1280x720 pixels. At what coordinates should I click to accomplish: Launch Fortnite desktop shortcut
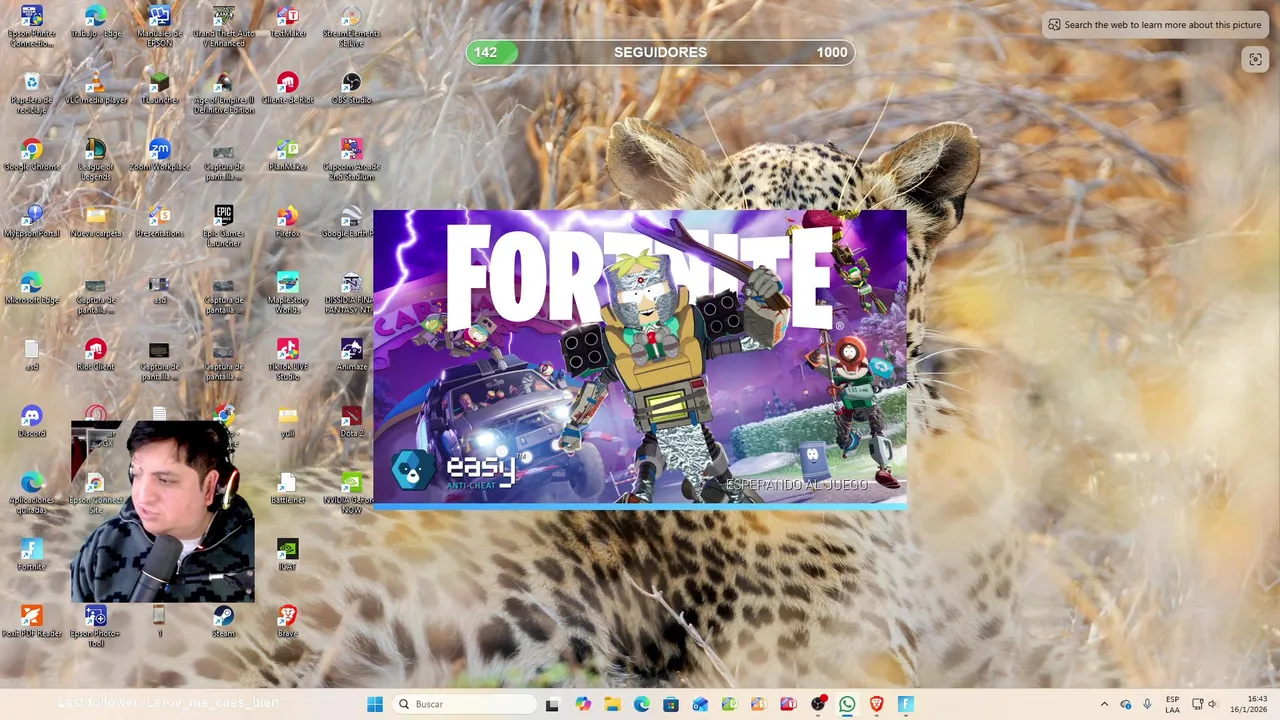(32, 555)
